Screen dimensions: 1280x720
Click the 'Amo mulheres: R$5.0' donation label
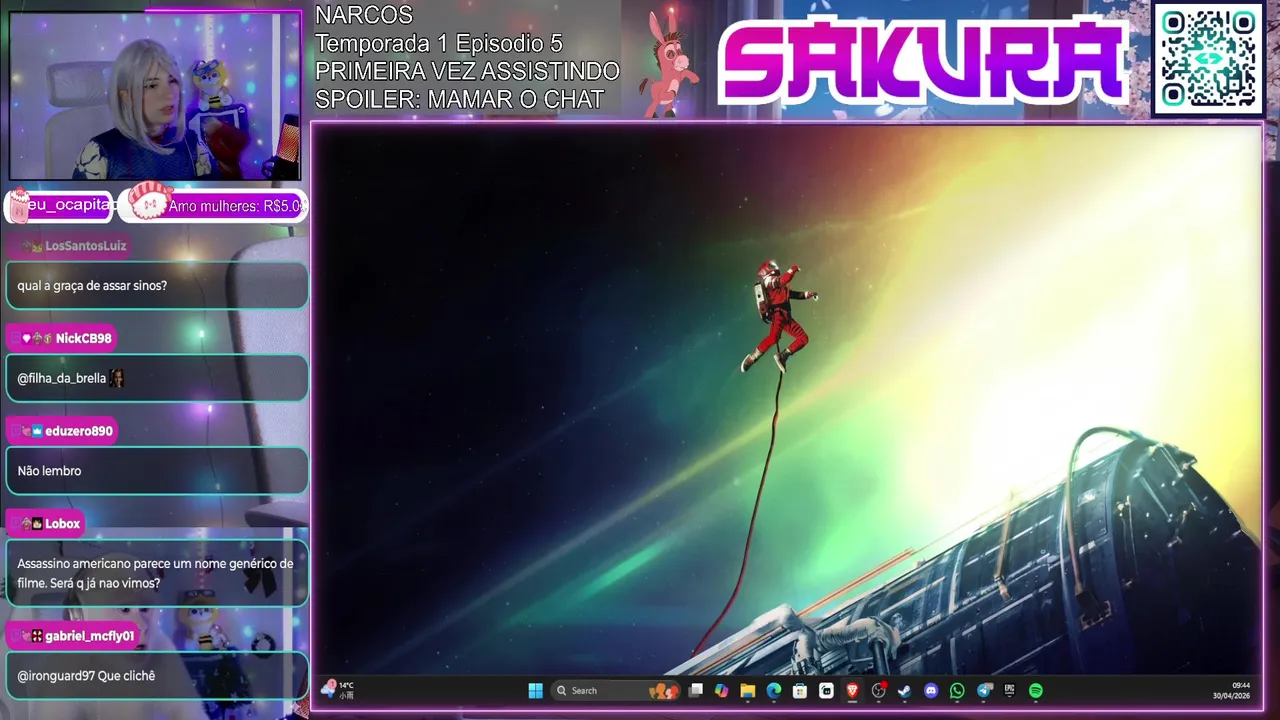(236, 206)
